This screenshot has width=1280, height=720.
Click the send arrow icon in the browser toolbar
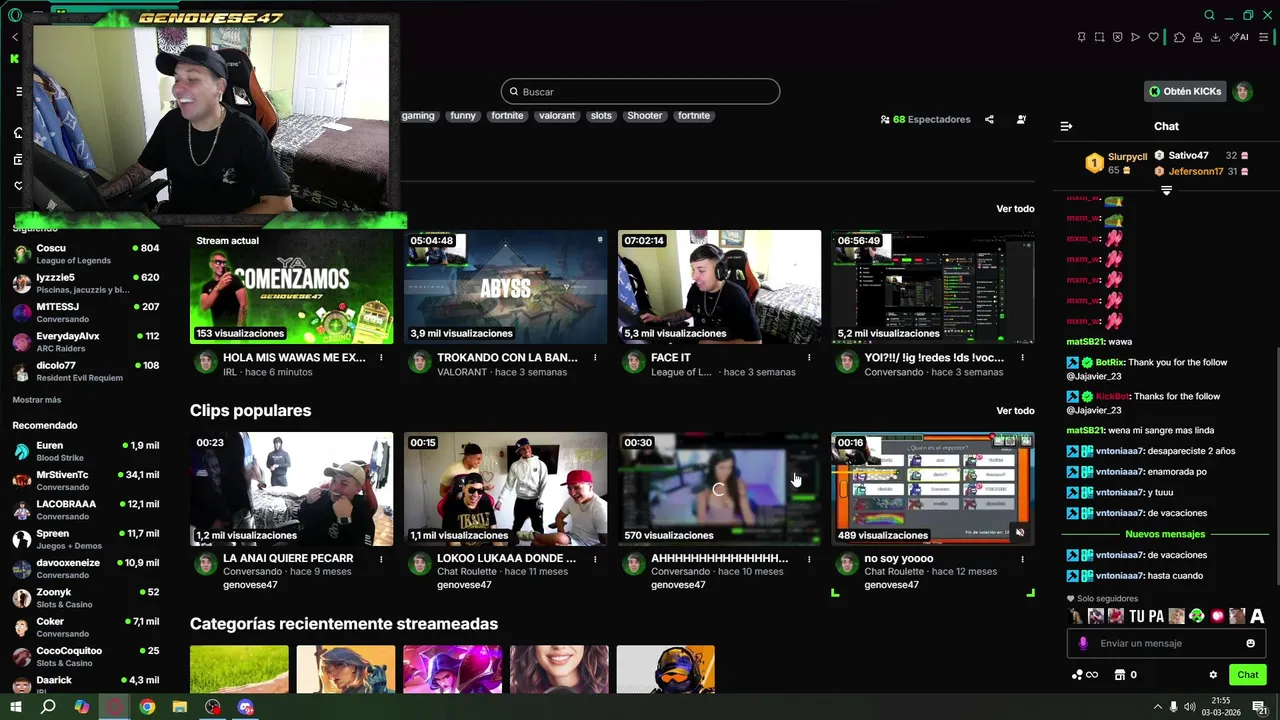point(1135,37)
